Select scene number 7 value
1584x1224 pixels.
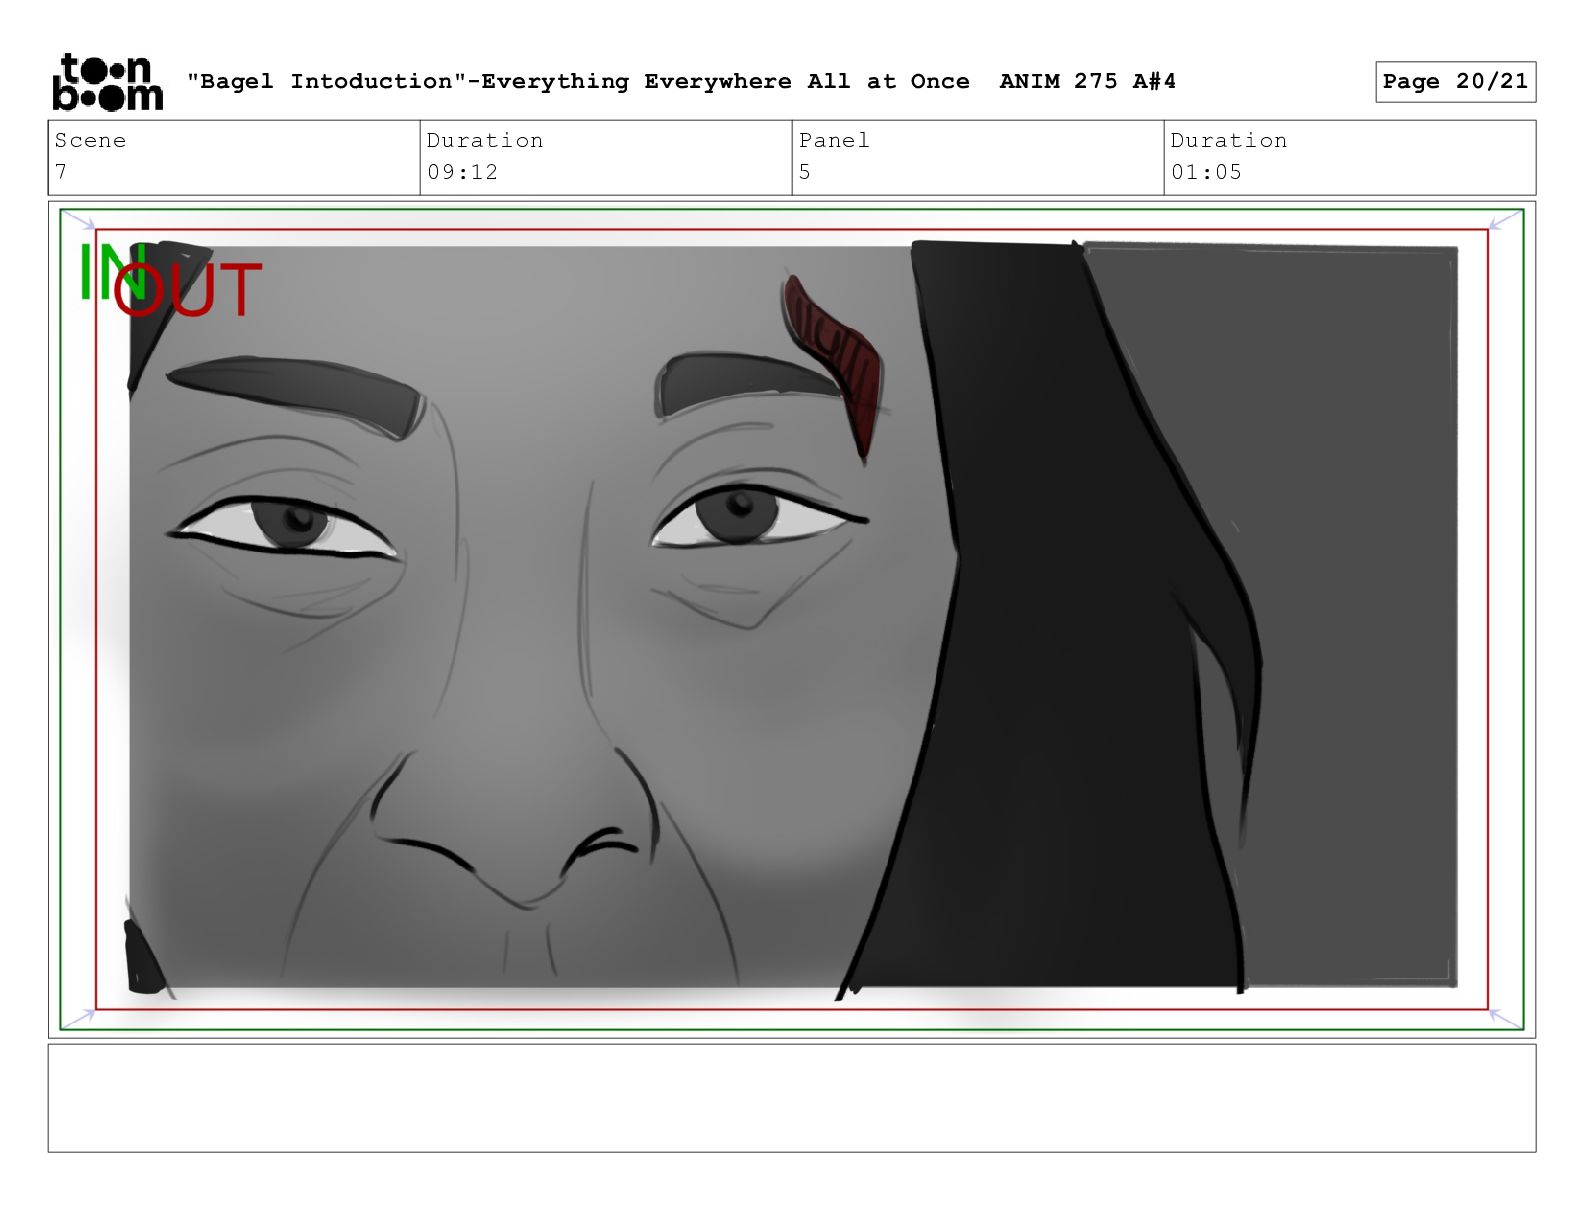click(x=61, y=172)
